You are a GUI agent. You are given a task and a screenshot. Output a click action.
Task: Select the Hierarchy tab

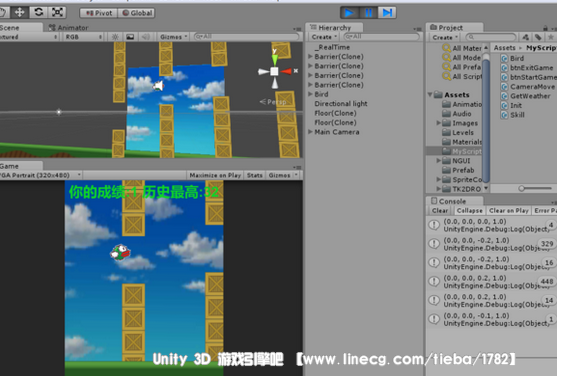click(x=334, y=28)
